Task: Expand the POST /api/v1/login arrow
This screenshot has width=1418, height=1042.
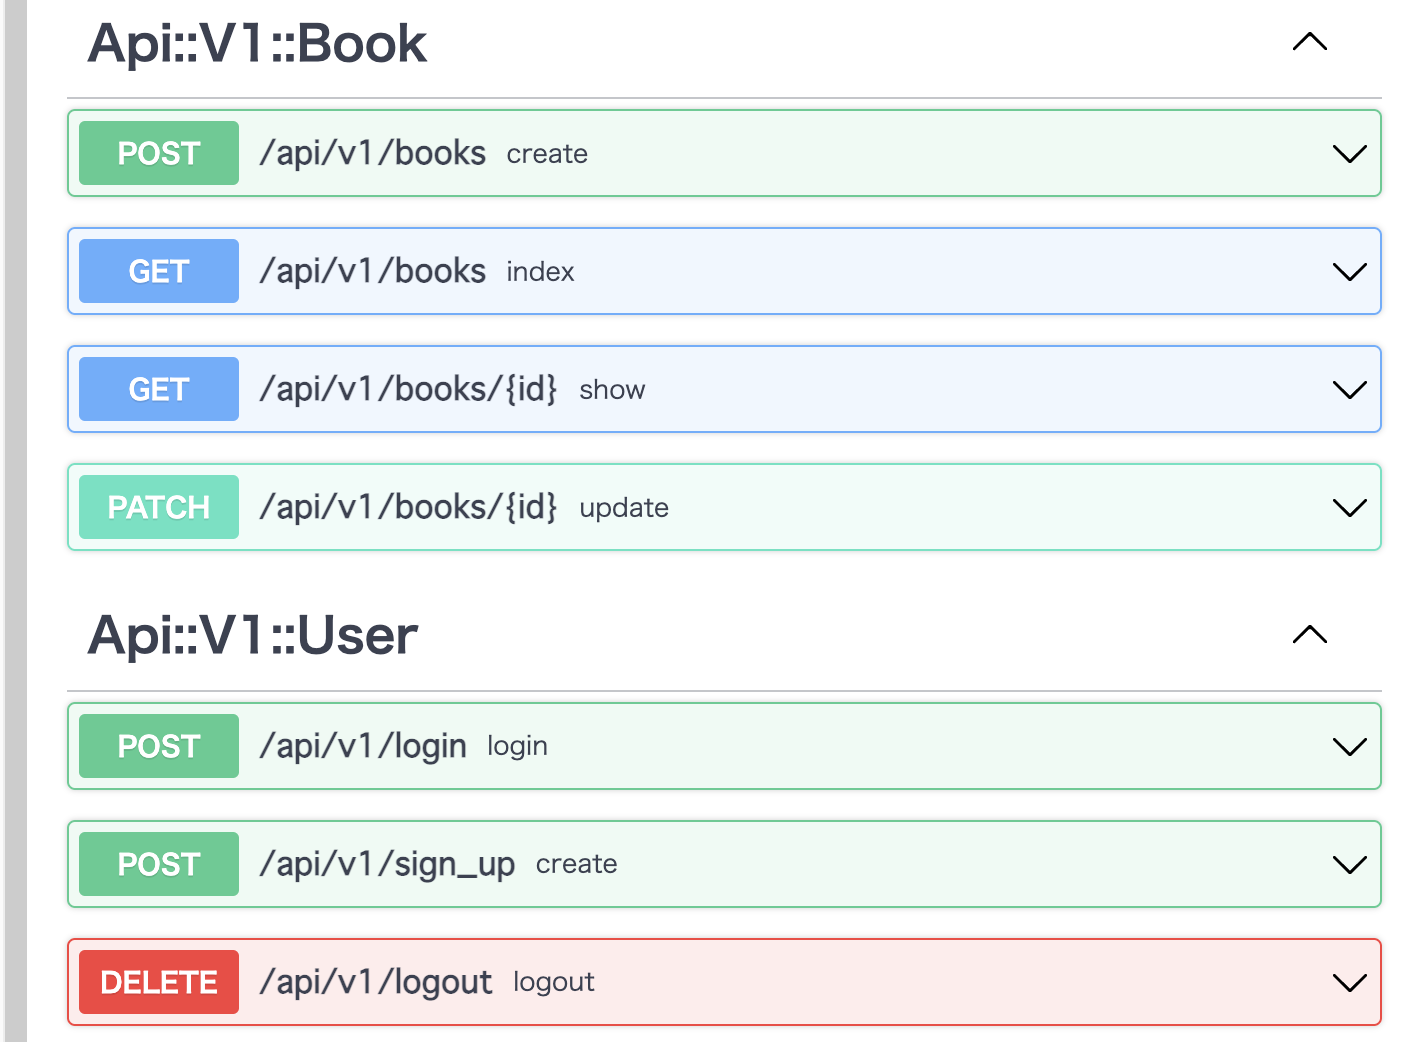Action: click(x=1349, y=747)
